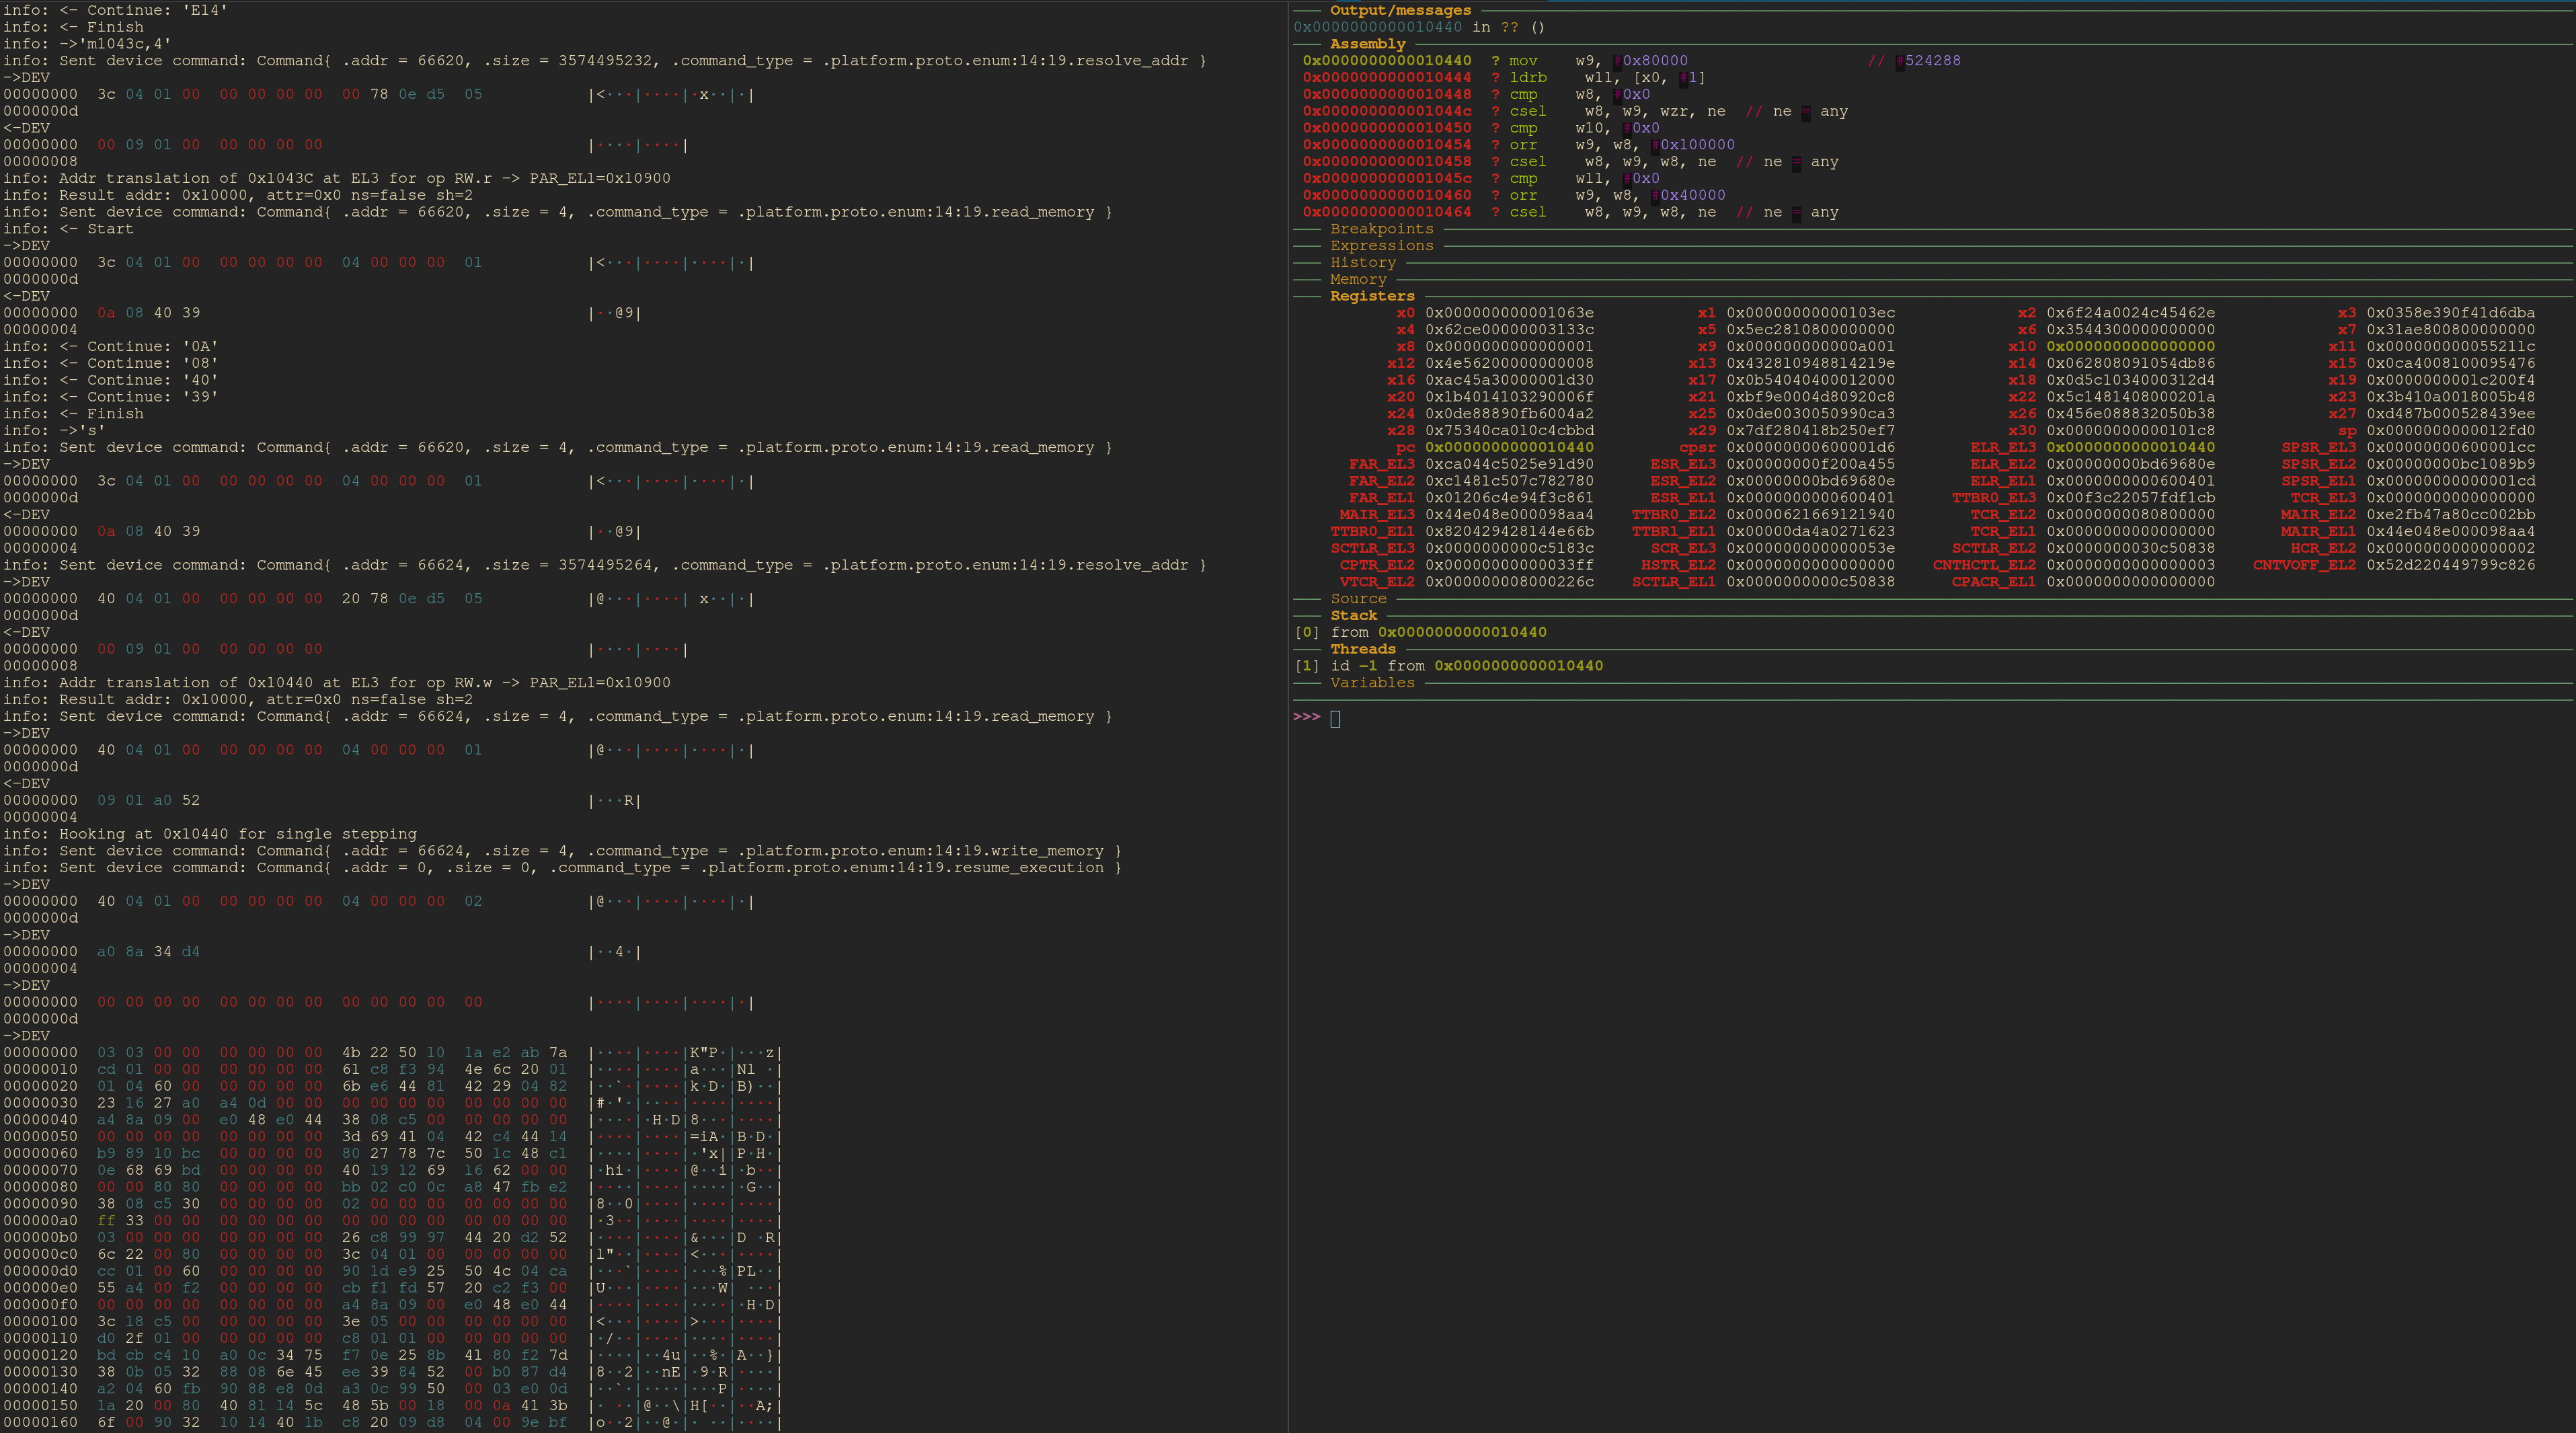Viewport: 2576px width, 1433px height.
Task: Select the Variables section header
Action: pos(1372,683)
